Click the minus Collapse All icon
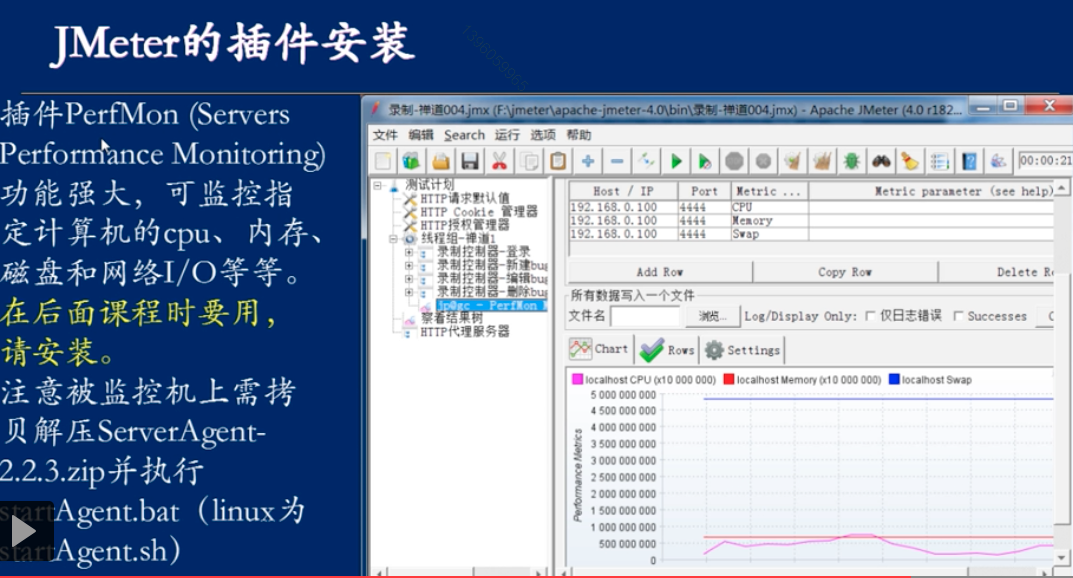The height and width of the screenshot is (578, 1073). [x=617, y=161]
